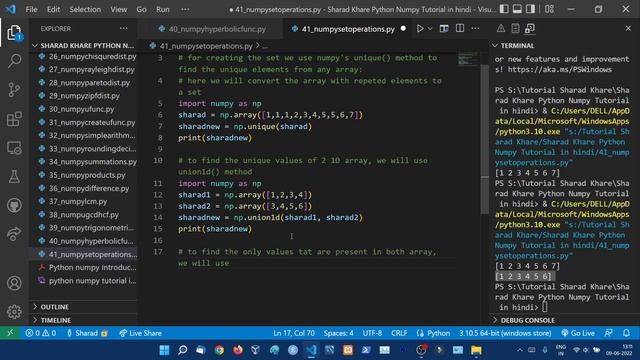Click Go Live server button

point(578,333)
